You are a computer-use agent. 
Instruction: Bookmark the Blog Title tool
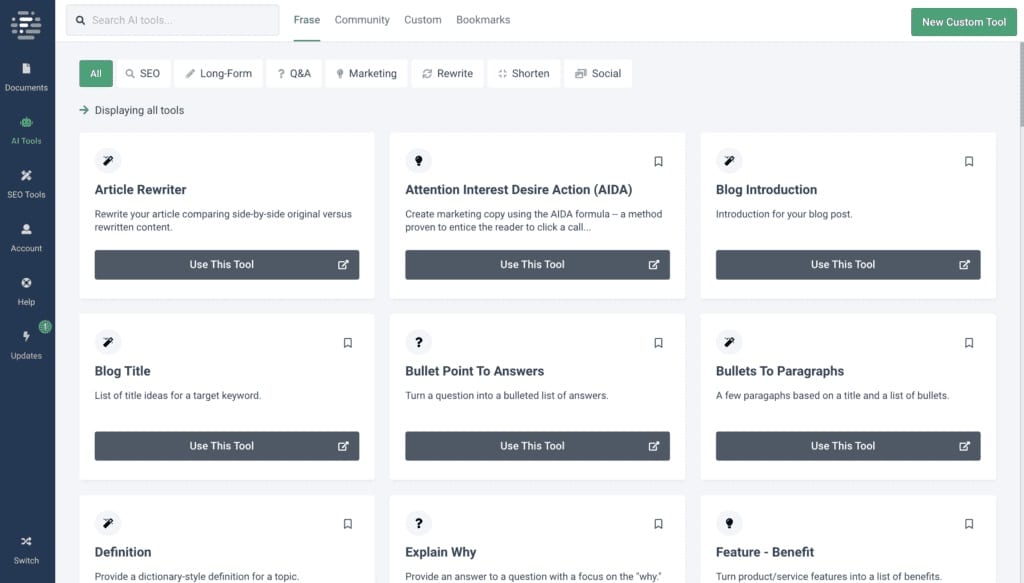[x=347, y=343]
